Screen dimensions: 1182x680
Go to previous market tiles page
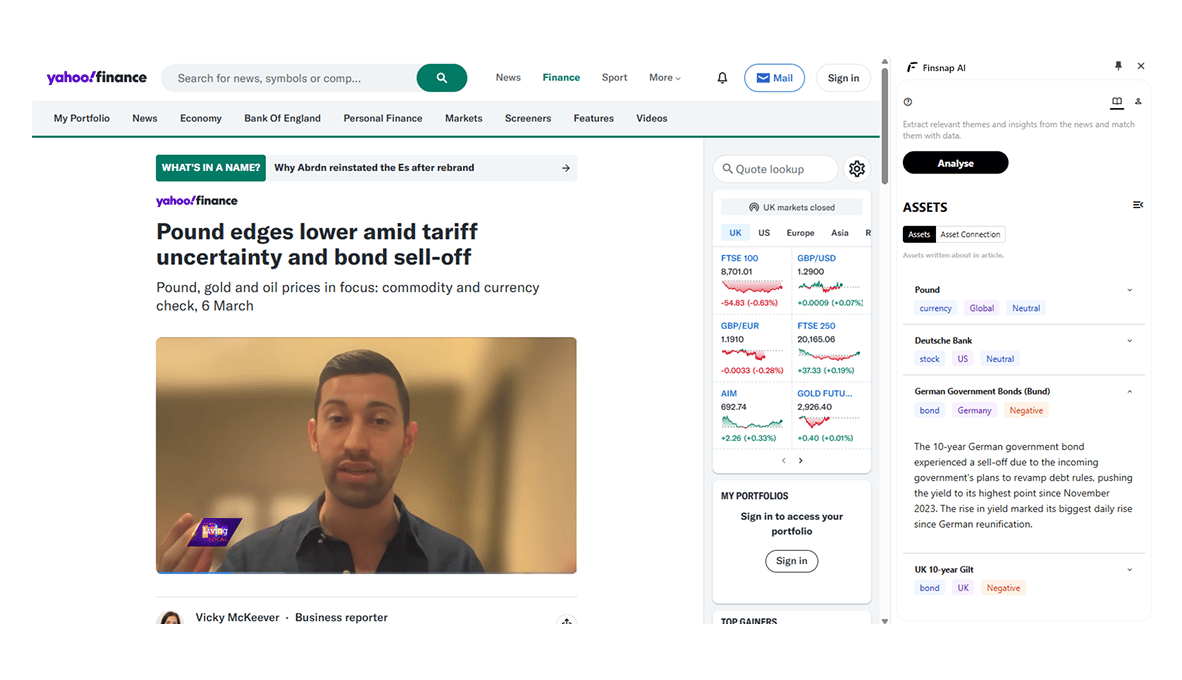[x=783, y=461]
